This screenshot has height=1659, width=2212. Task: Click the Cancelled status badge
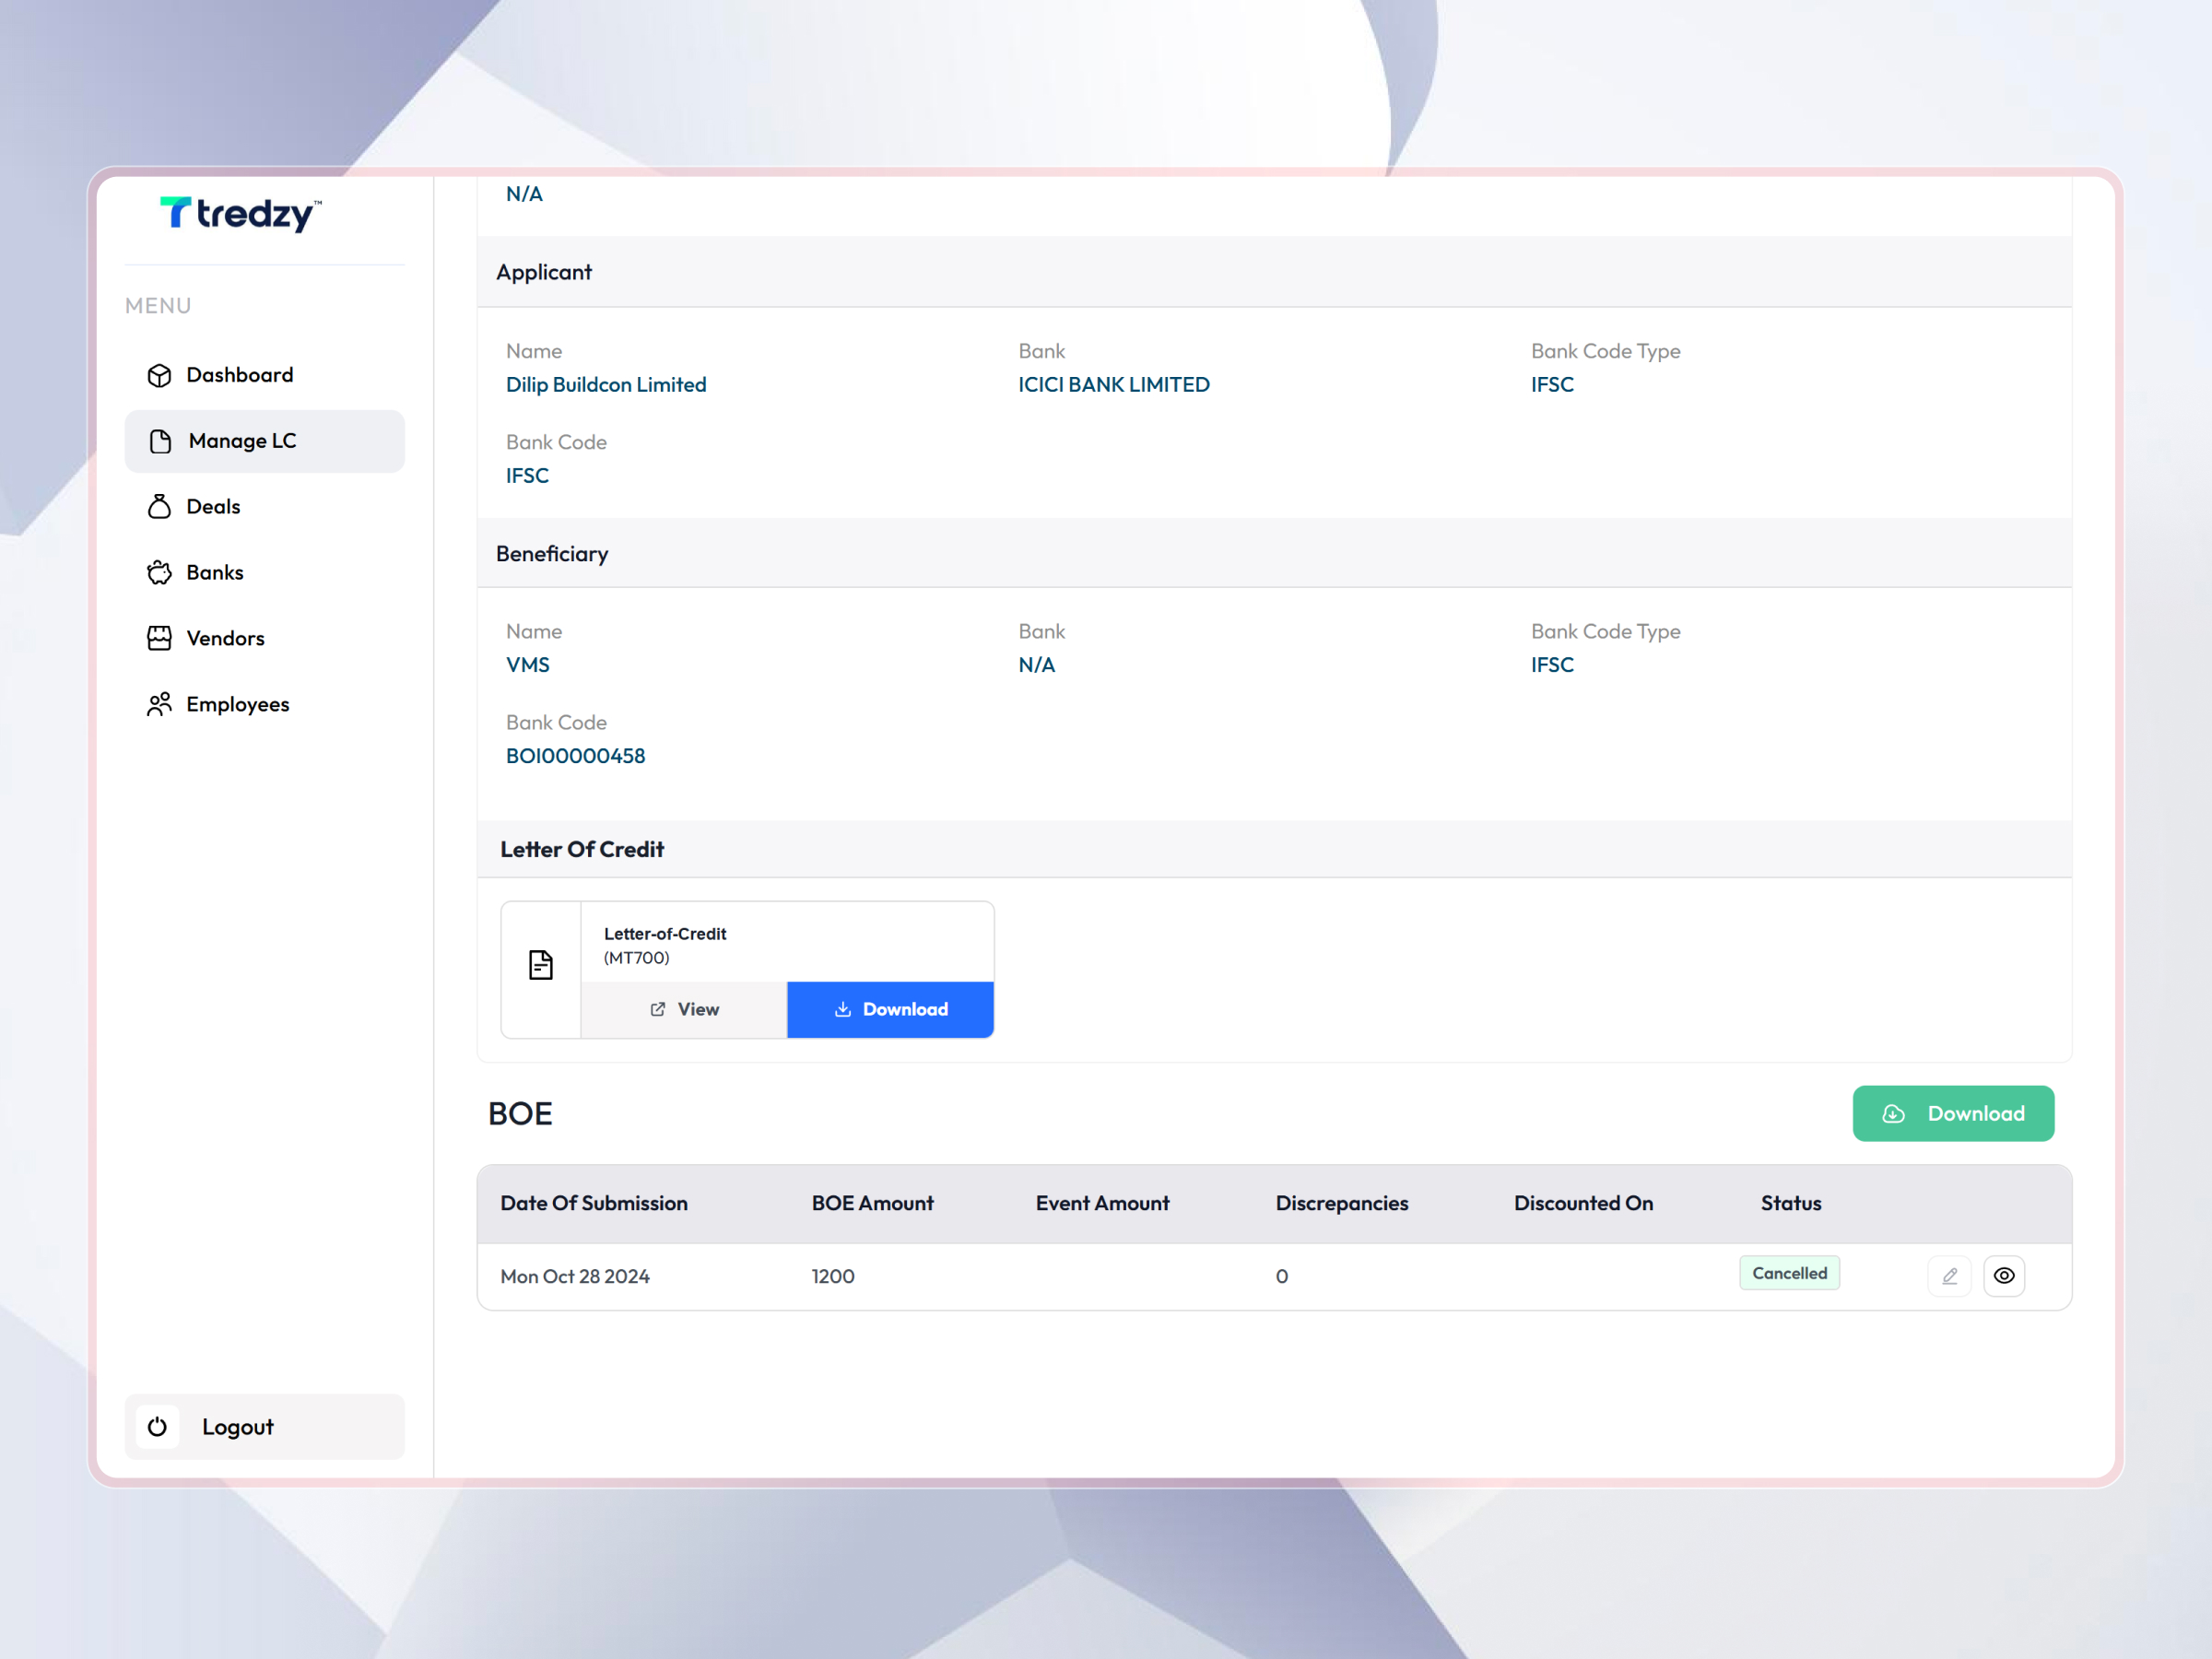[x=1789, y=1272]
